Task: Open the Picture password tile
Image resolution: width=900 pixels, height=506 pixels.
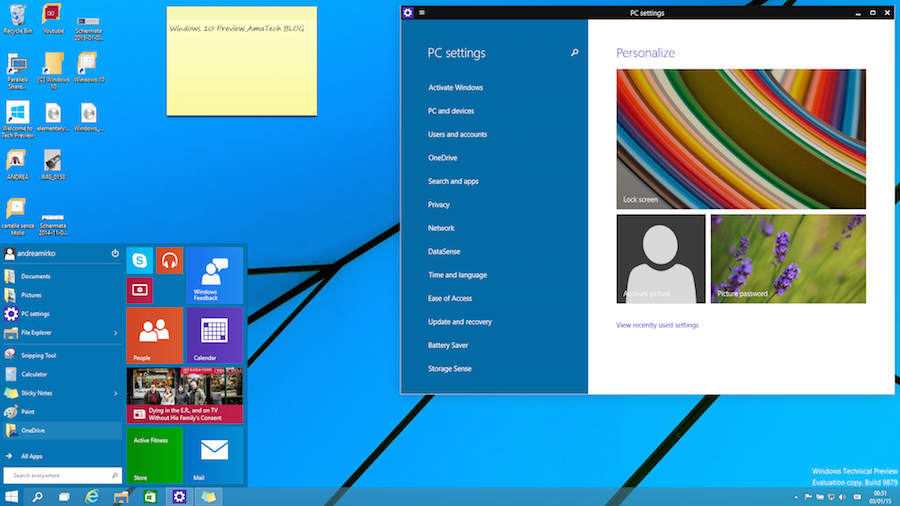Action: click(788, 259)
